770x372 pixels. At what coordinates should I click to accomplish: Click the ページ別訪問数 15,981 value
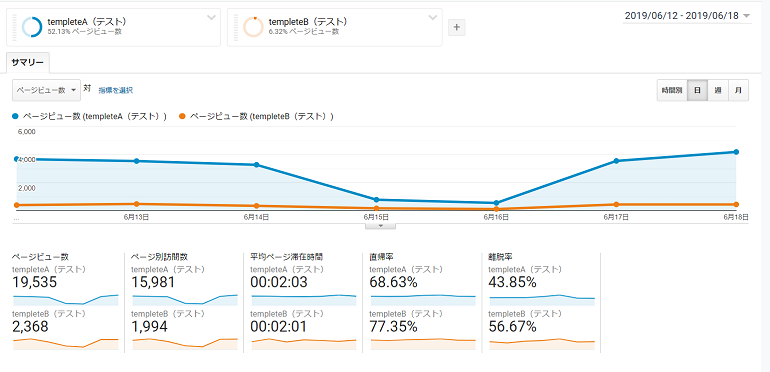pyautogui.click(x=154, y=282)
